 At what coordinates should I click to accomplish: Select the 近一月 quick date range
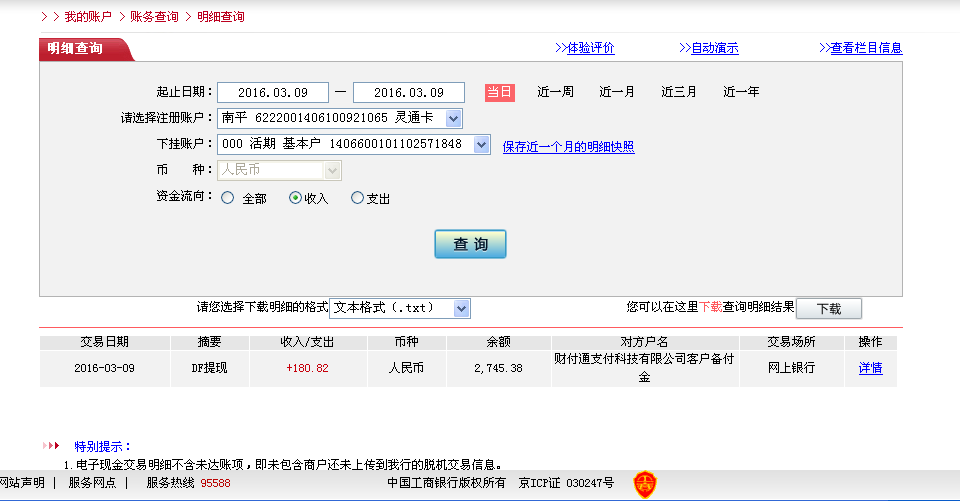[x=617, y=92]
